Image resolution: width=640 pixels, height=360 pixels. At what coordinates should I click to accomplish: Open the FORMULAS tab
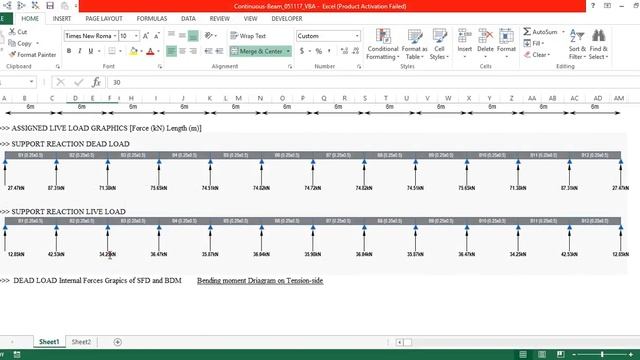[x=152, y=19]
